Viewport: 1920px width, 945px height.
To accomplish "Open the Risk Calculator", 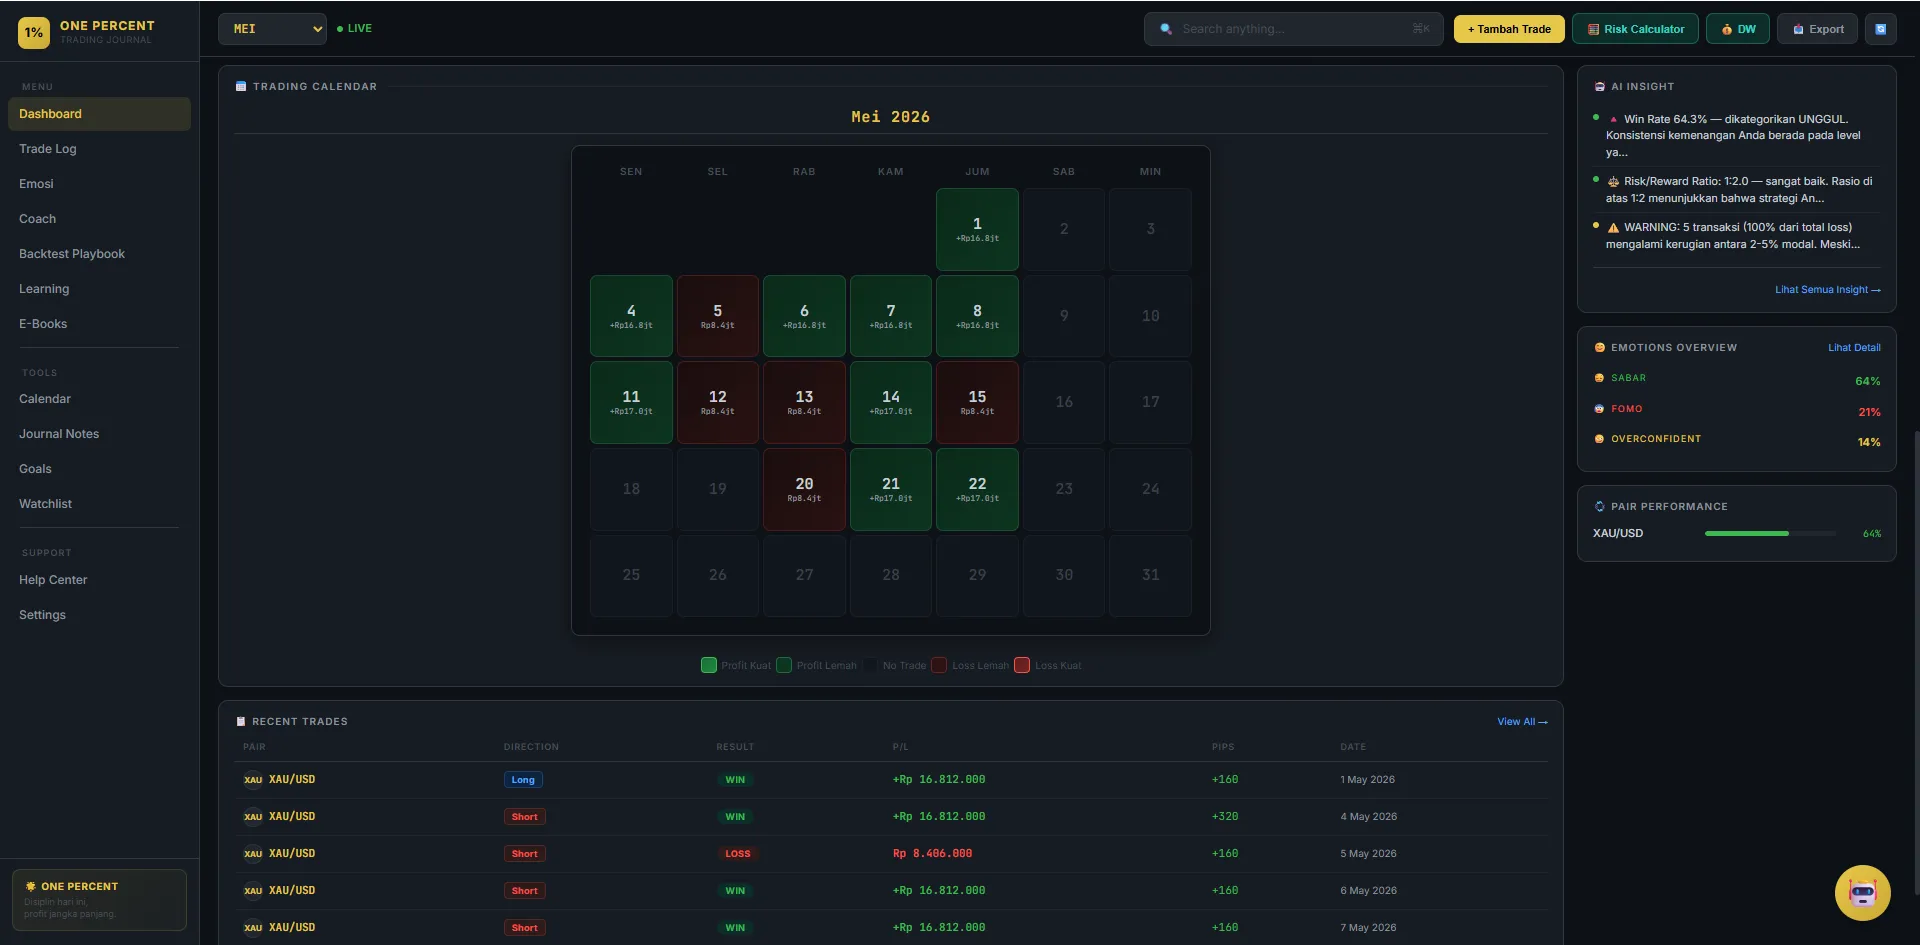I will pos(1635,29).
